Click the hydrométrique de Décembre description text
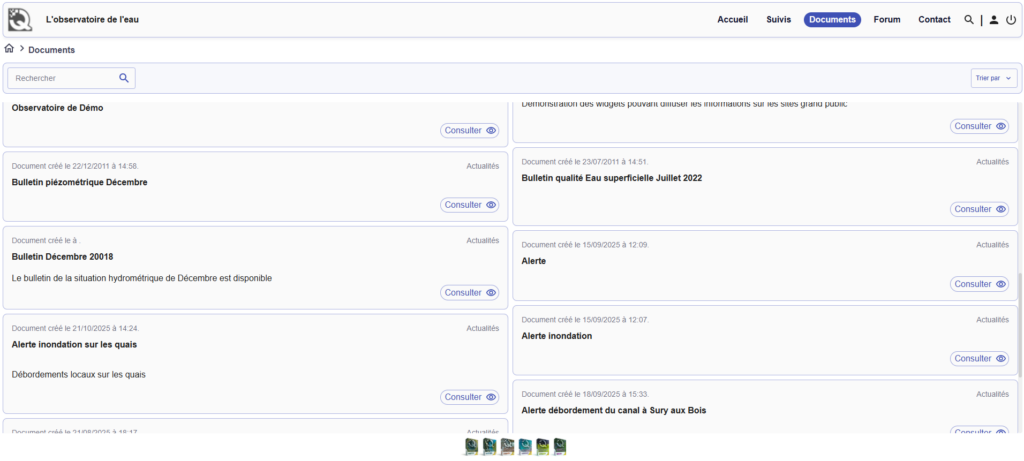 click(x=142, y=278)
